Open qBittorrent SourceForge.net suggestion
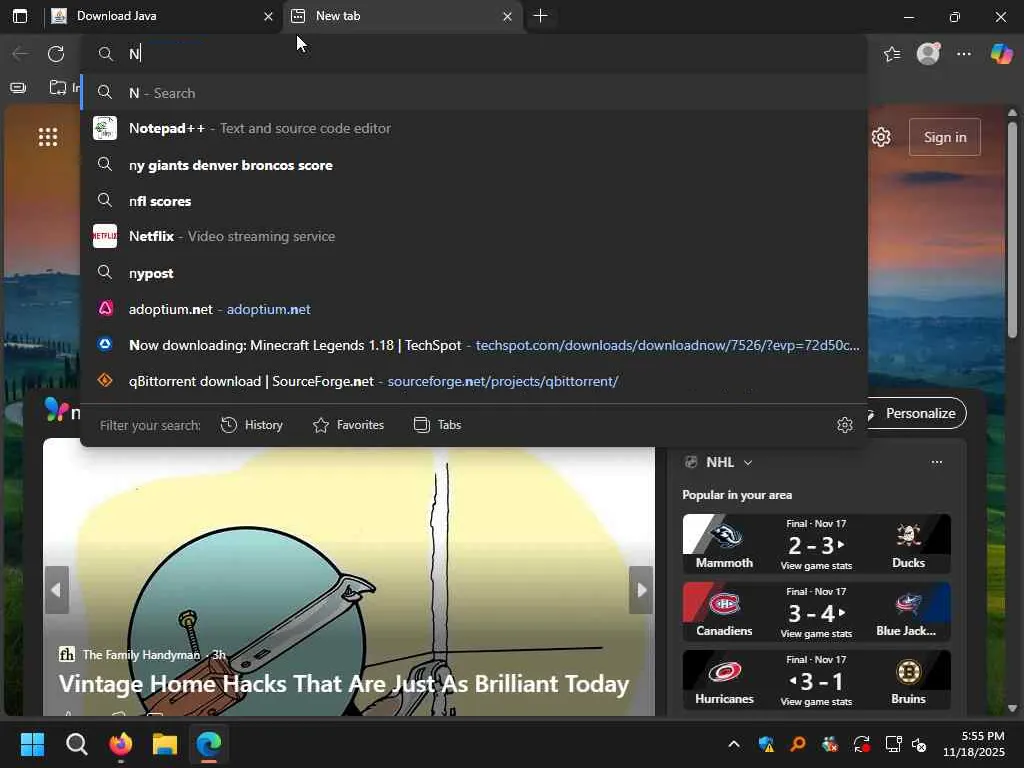1024x768 pixels. pyautogui.click(x=474, y=381)
